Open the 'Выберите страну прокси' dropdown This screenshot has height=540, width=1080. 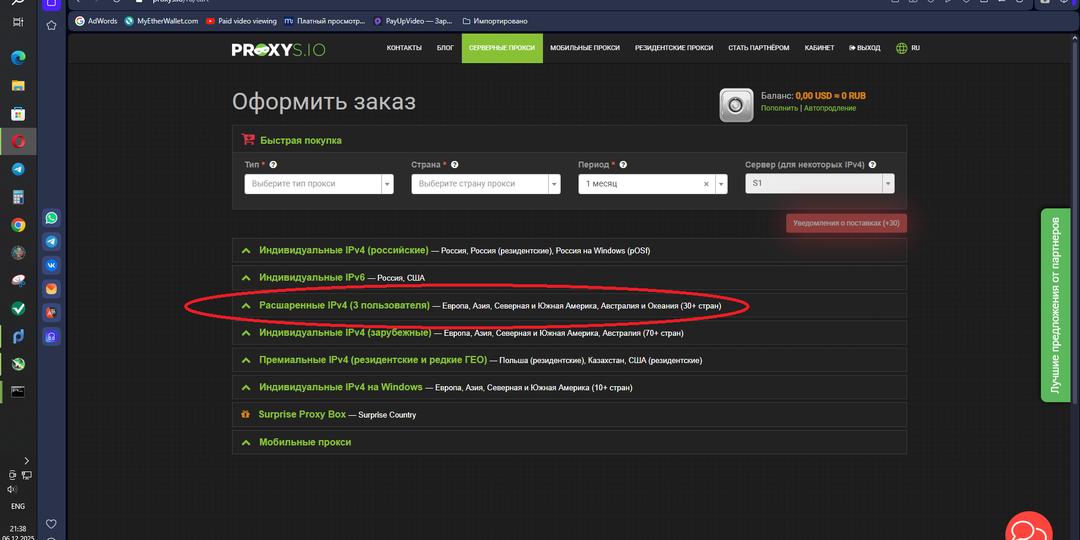tap(486, 184)
